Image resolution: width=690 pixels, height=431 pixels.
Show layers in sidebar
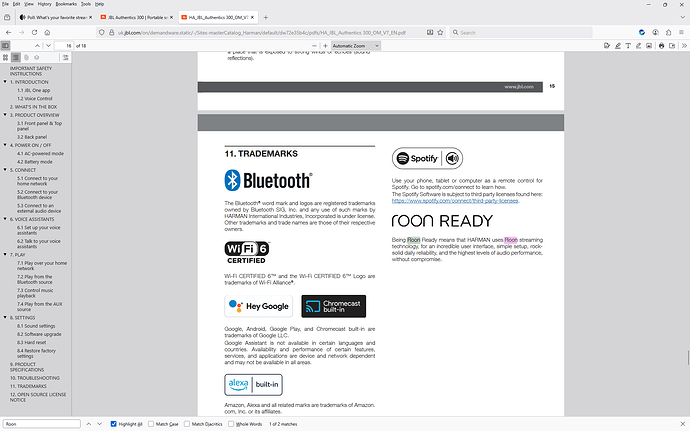(x=37, y=57)
